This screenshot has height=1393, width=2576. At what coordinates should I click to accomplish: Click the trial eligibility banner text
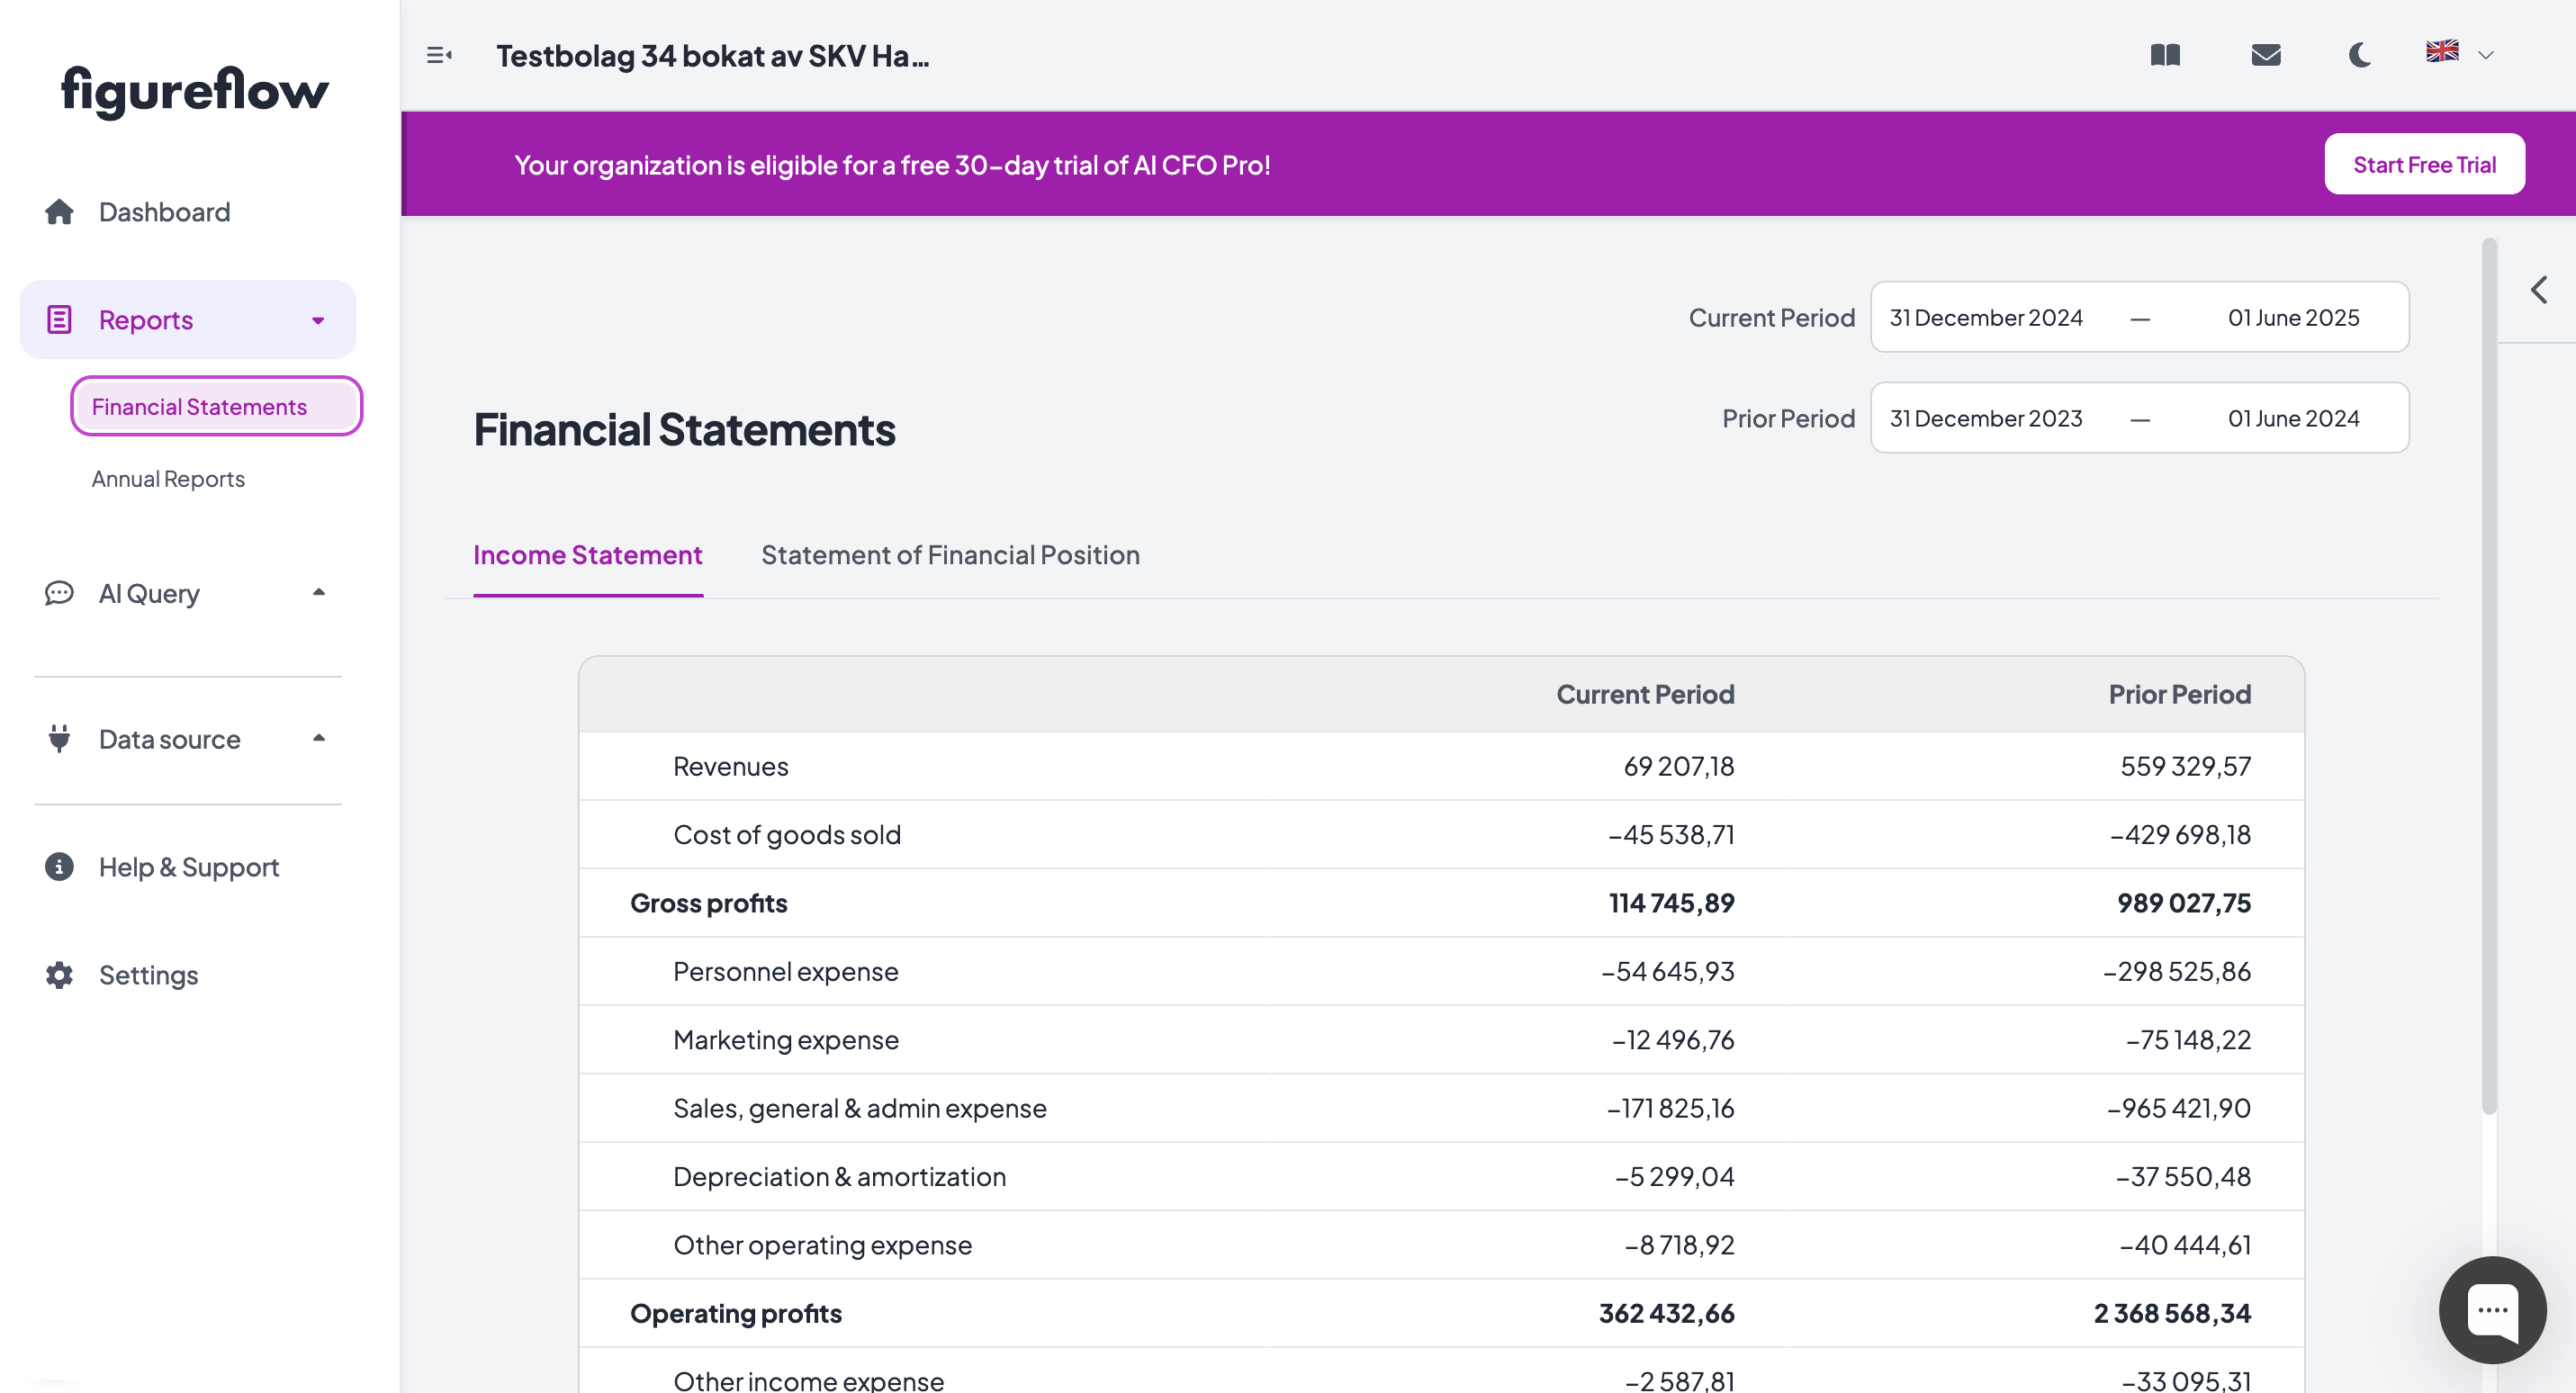click(892, 165)
